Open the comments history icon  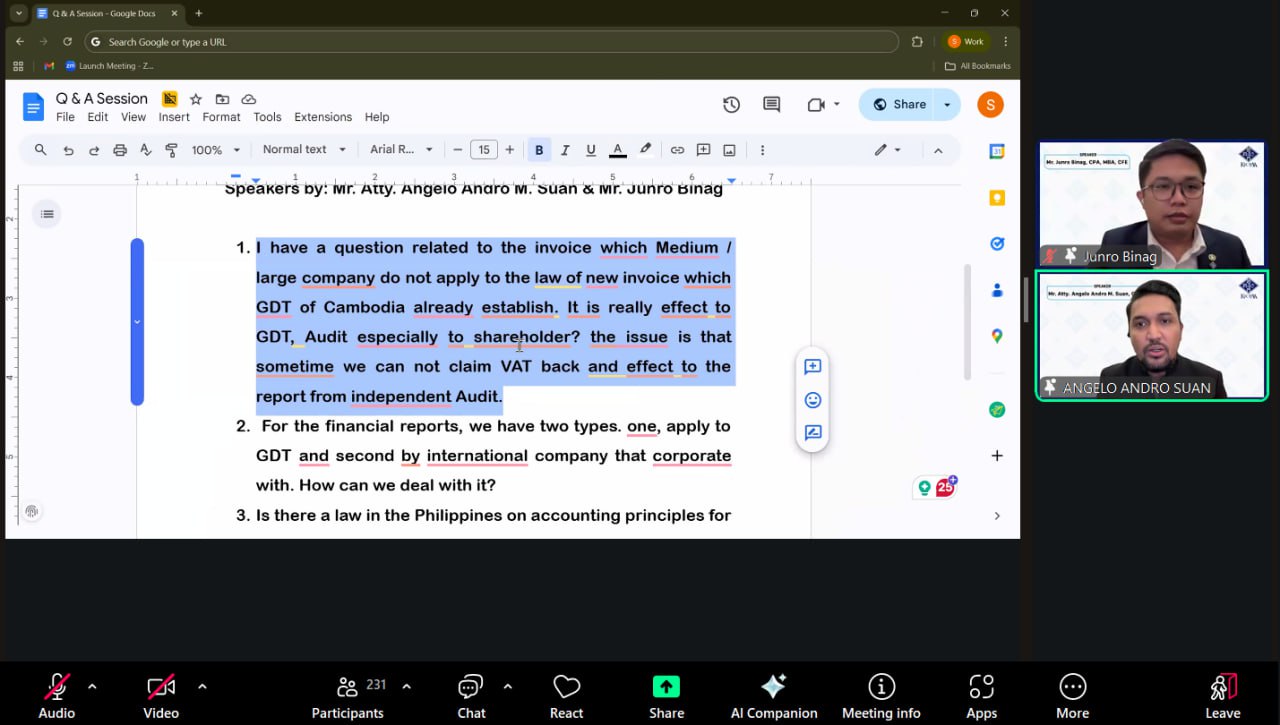coord(771,105)
